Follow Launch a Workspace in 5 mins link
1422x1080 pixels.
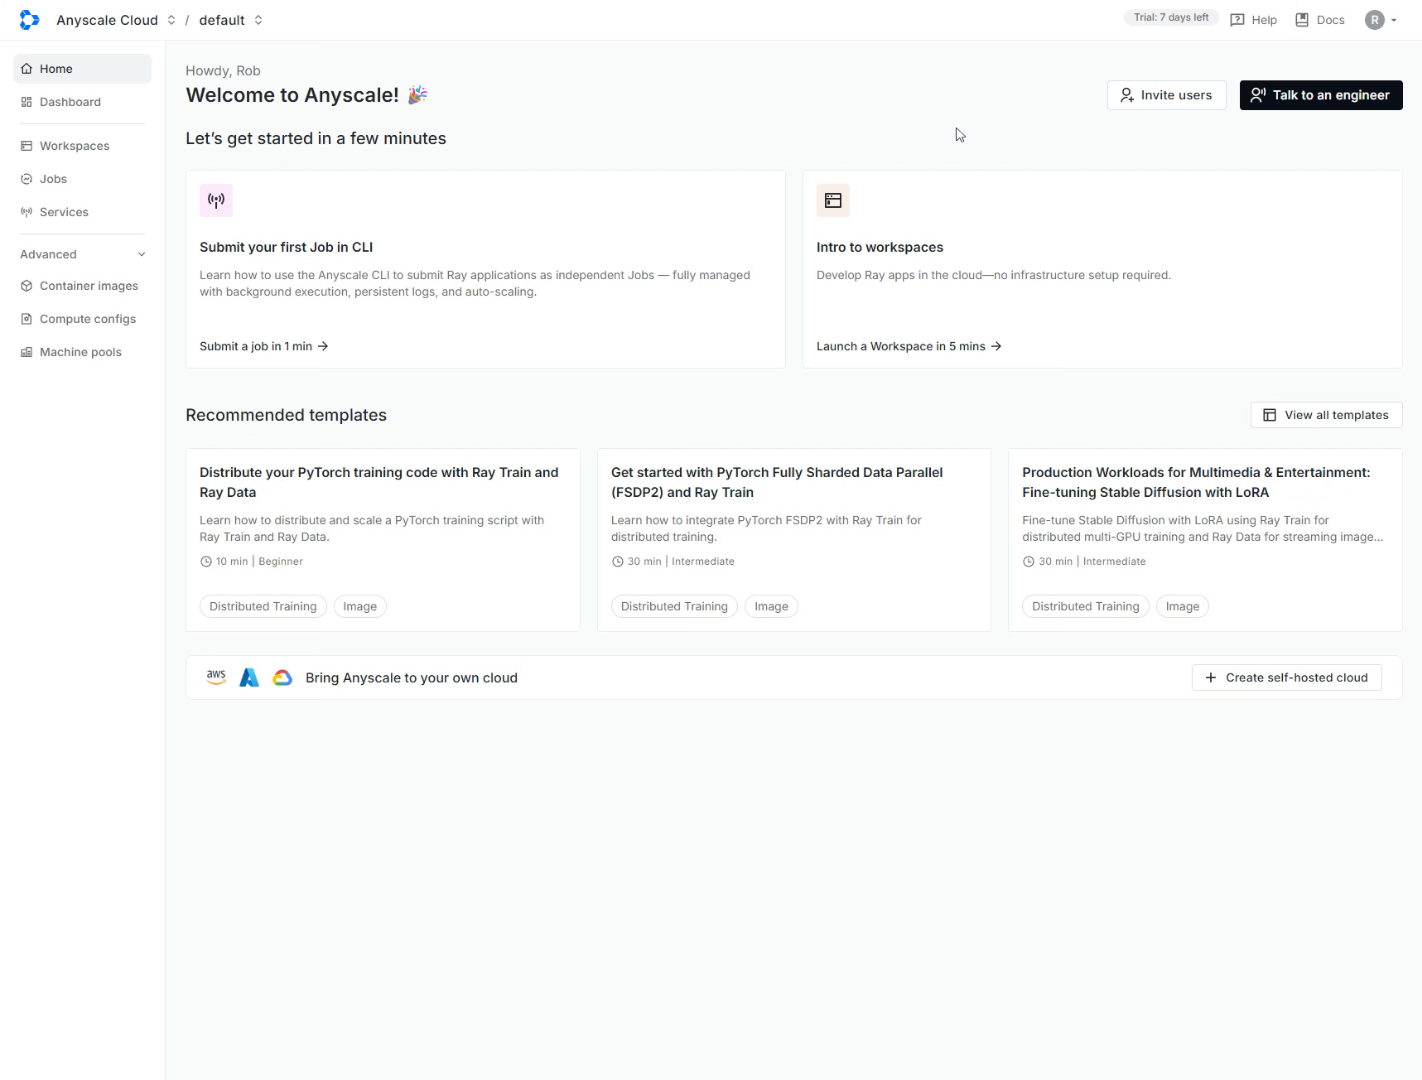[x=909, y=346]
